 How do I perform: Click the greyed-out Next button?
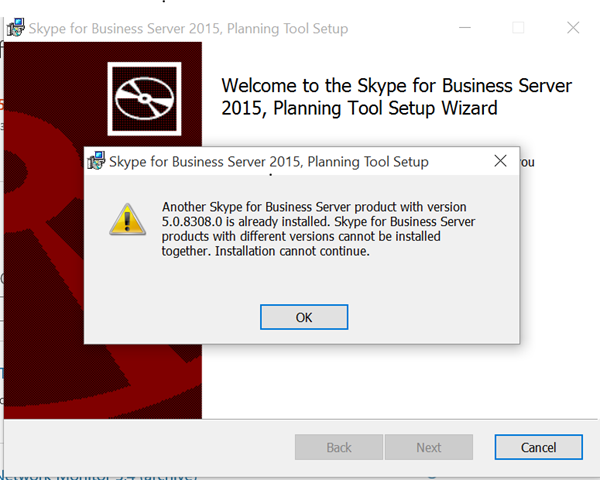429,447
